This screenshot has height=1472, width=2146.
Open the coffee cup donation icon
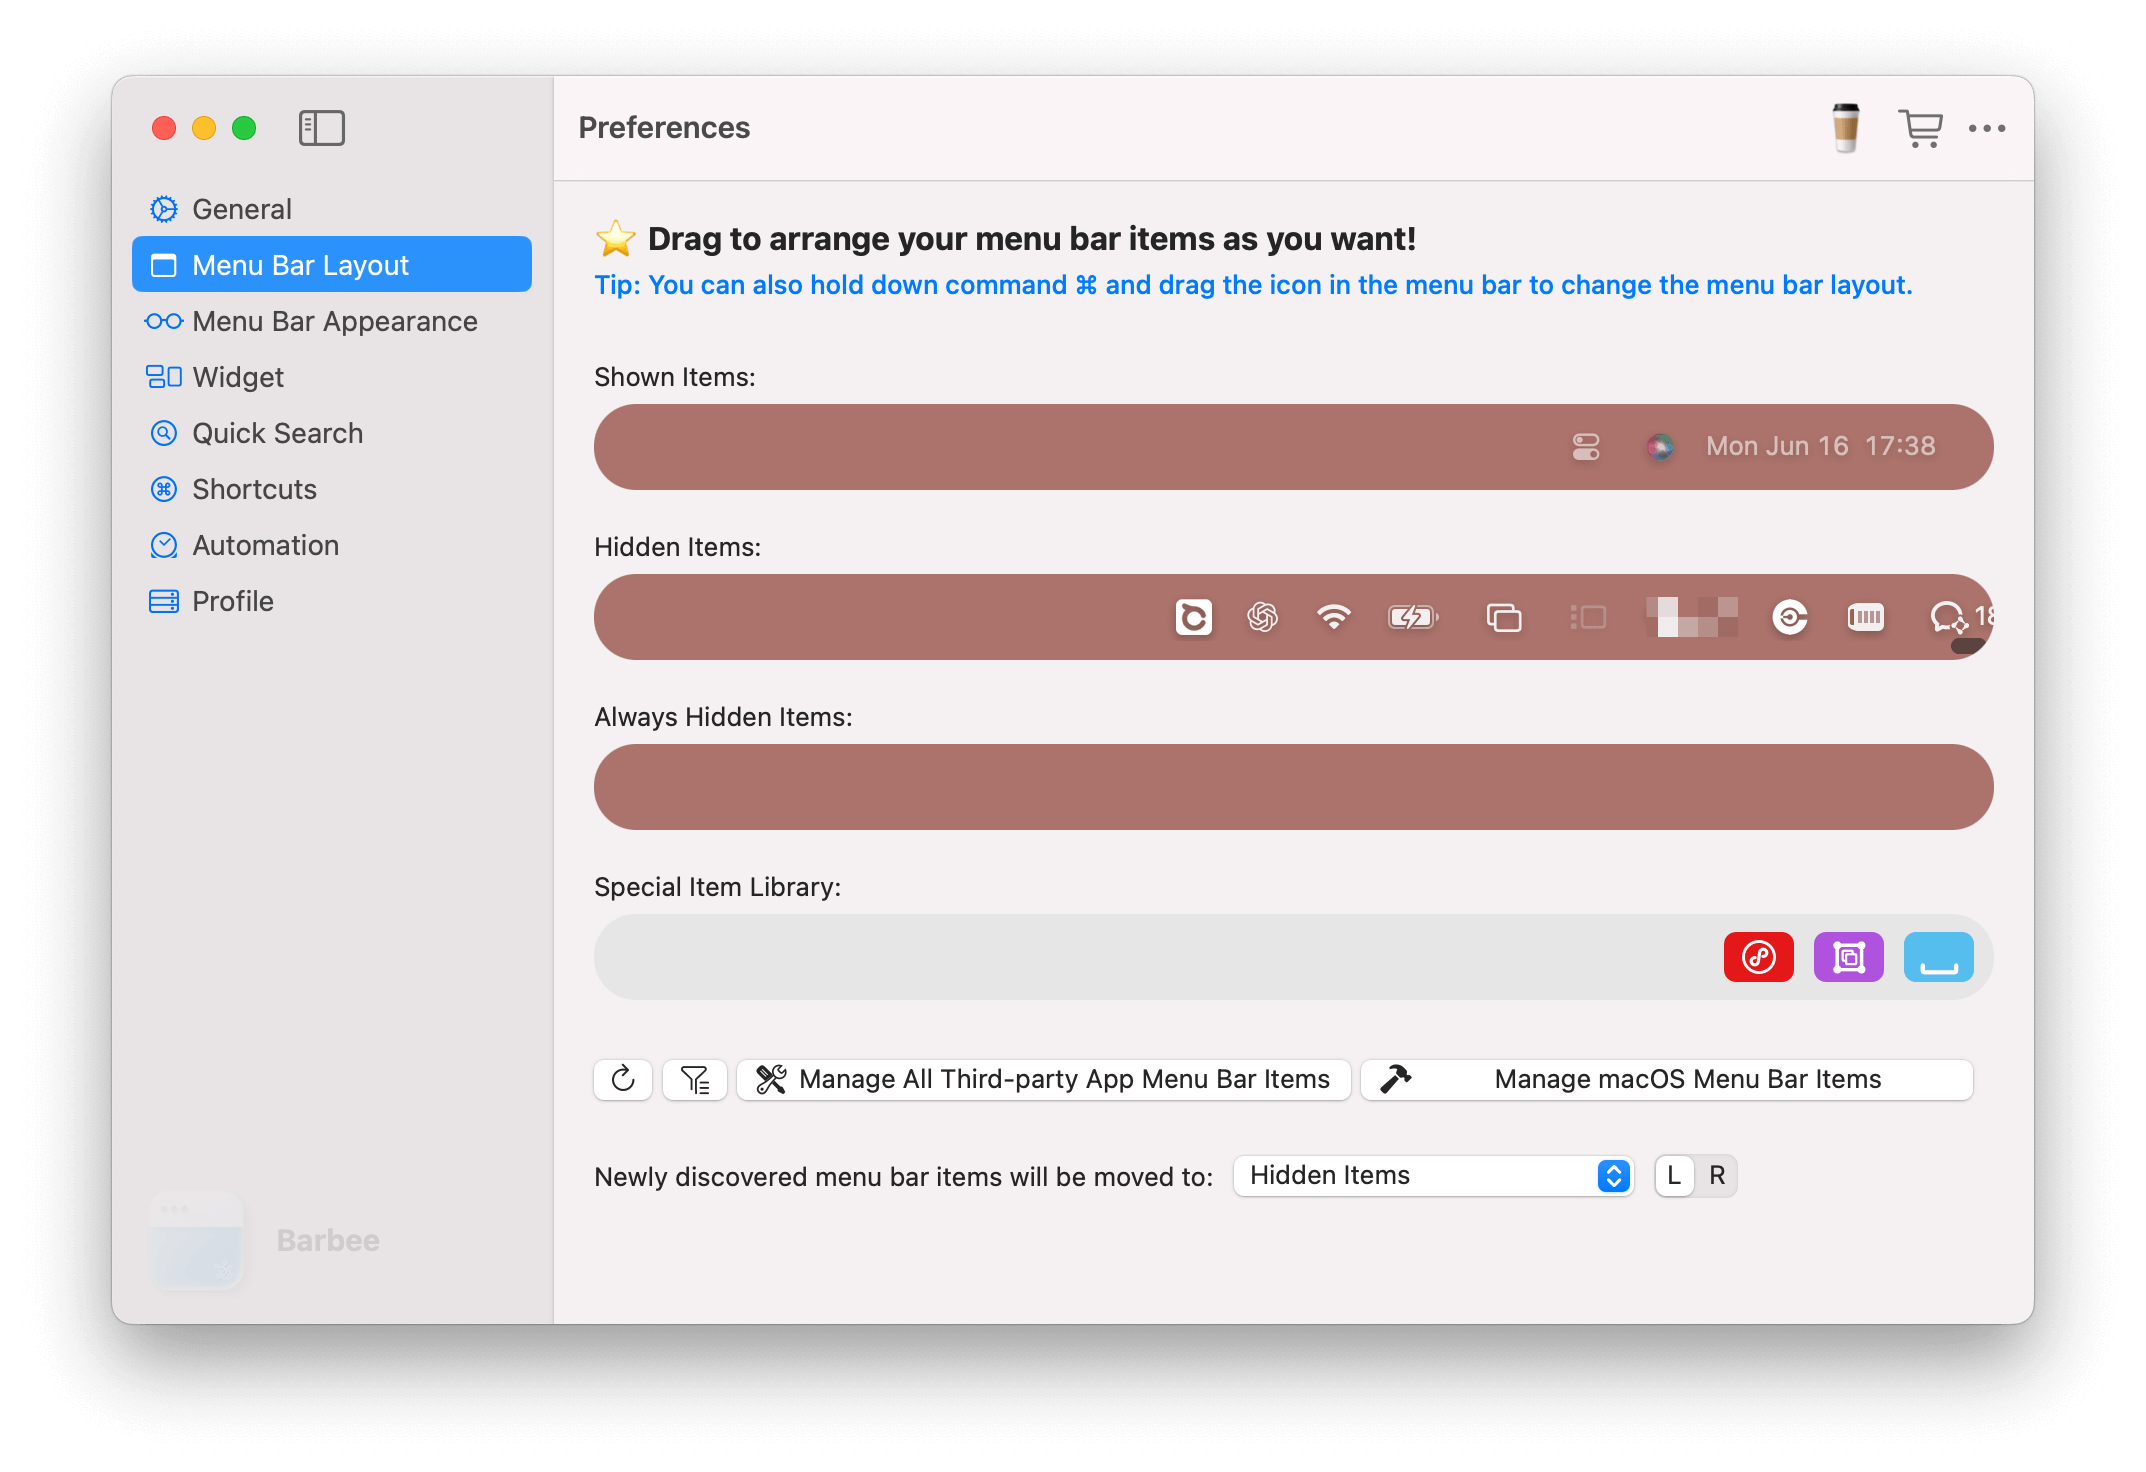(1845, 128)
